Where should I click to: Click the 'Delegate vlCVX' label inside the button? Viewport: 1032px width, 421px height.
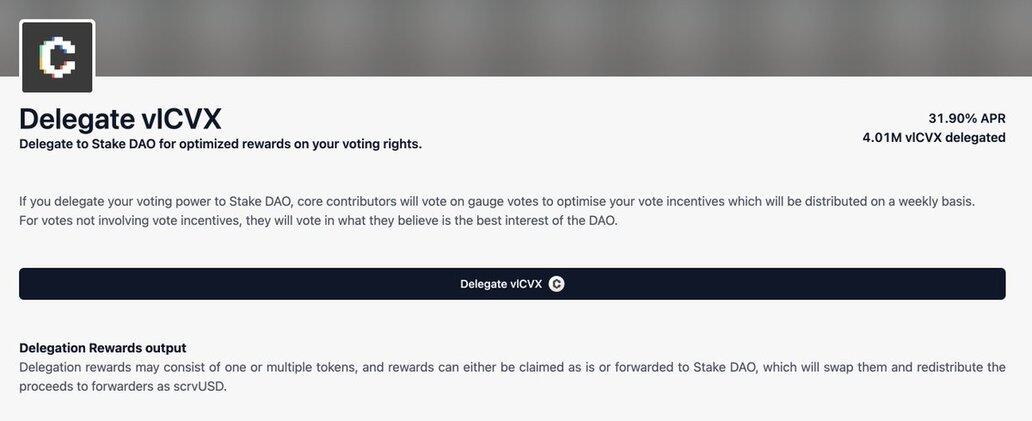point(501,284)
